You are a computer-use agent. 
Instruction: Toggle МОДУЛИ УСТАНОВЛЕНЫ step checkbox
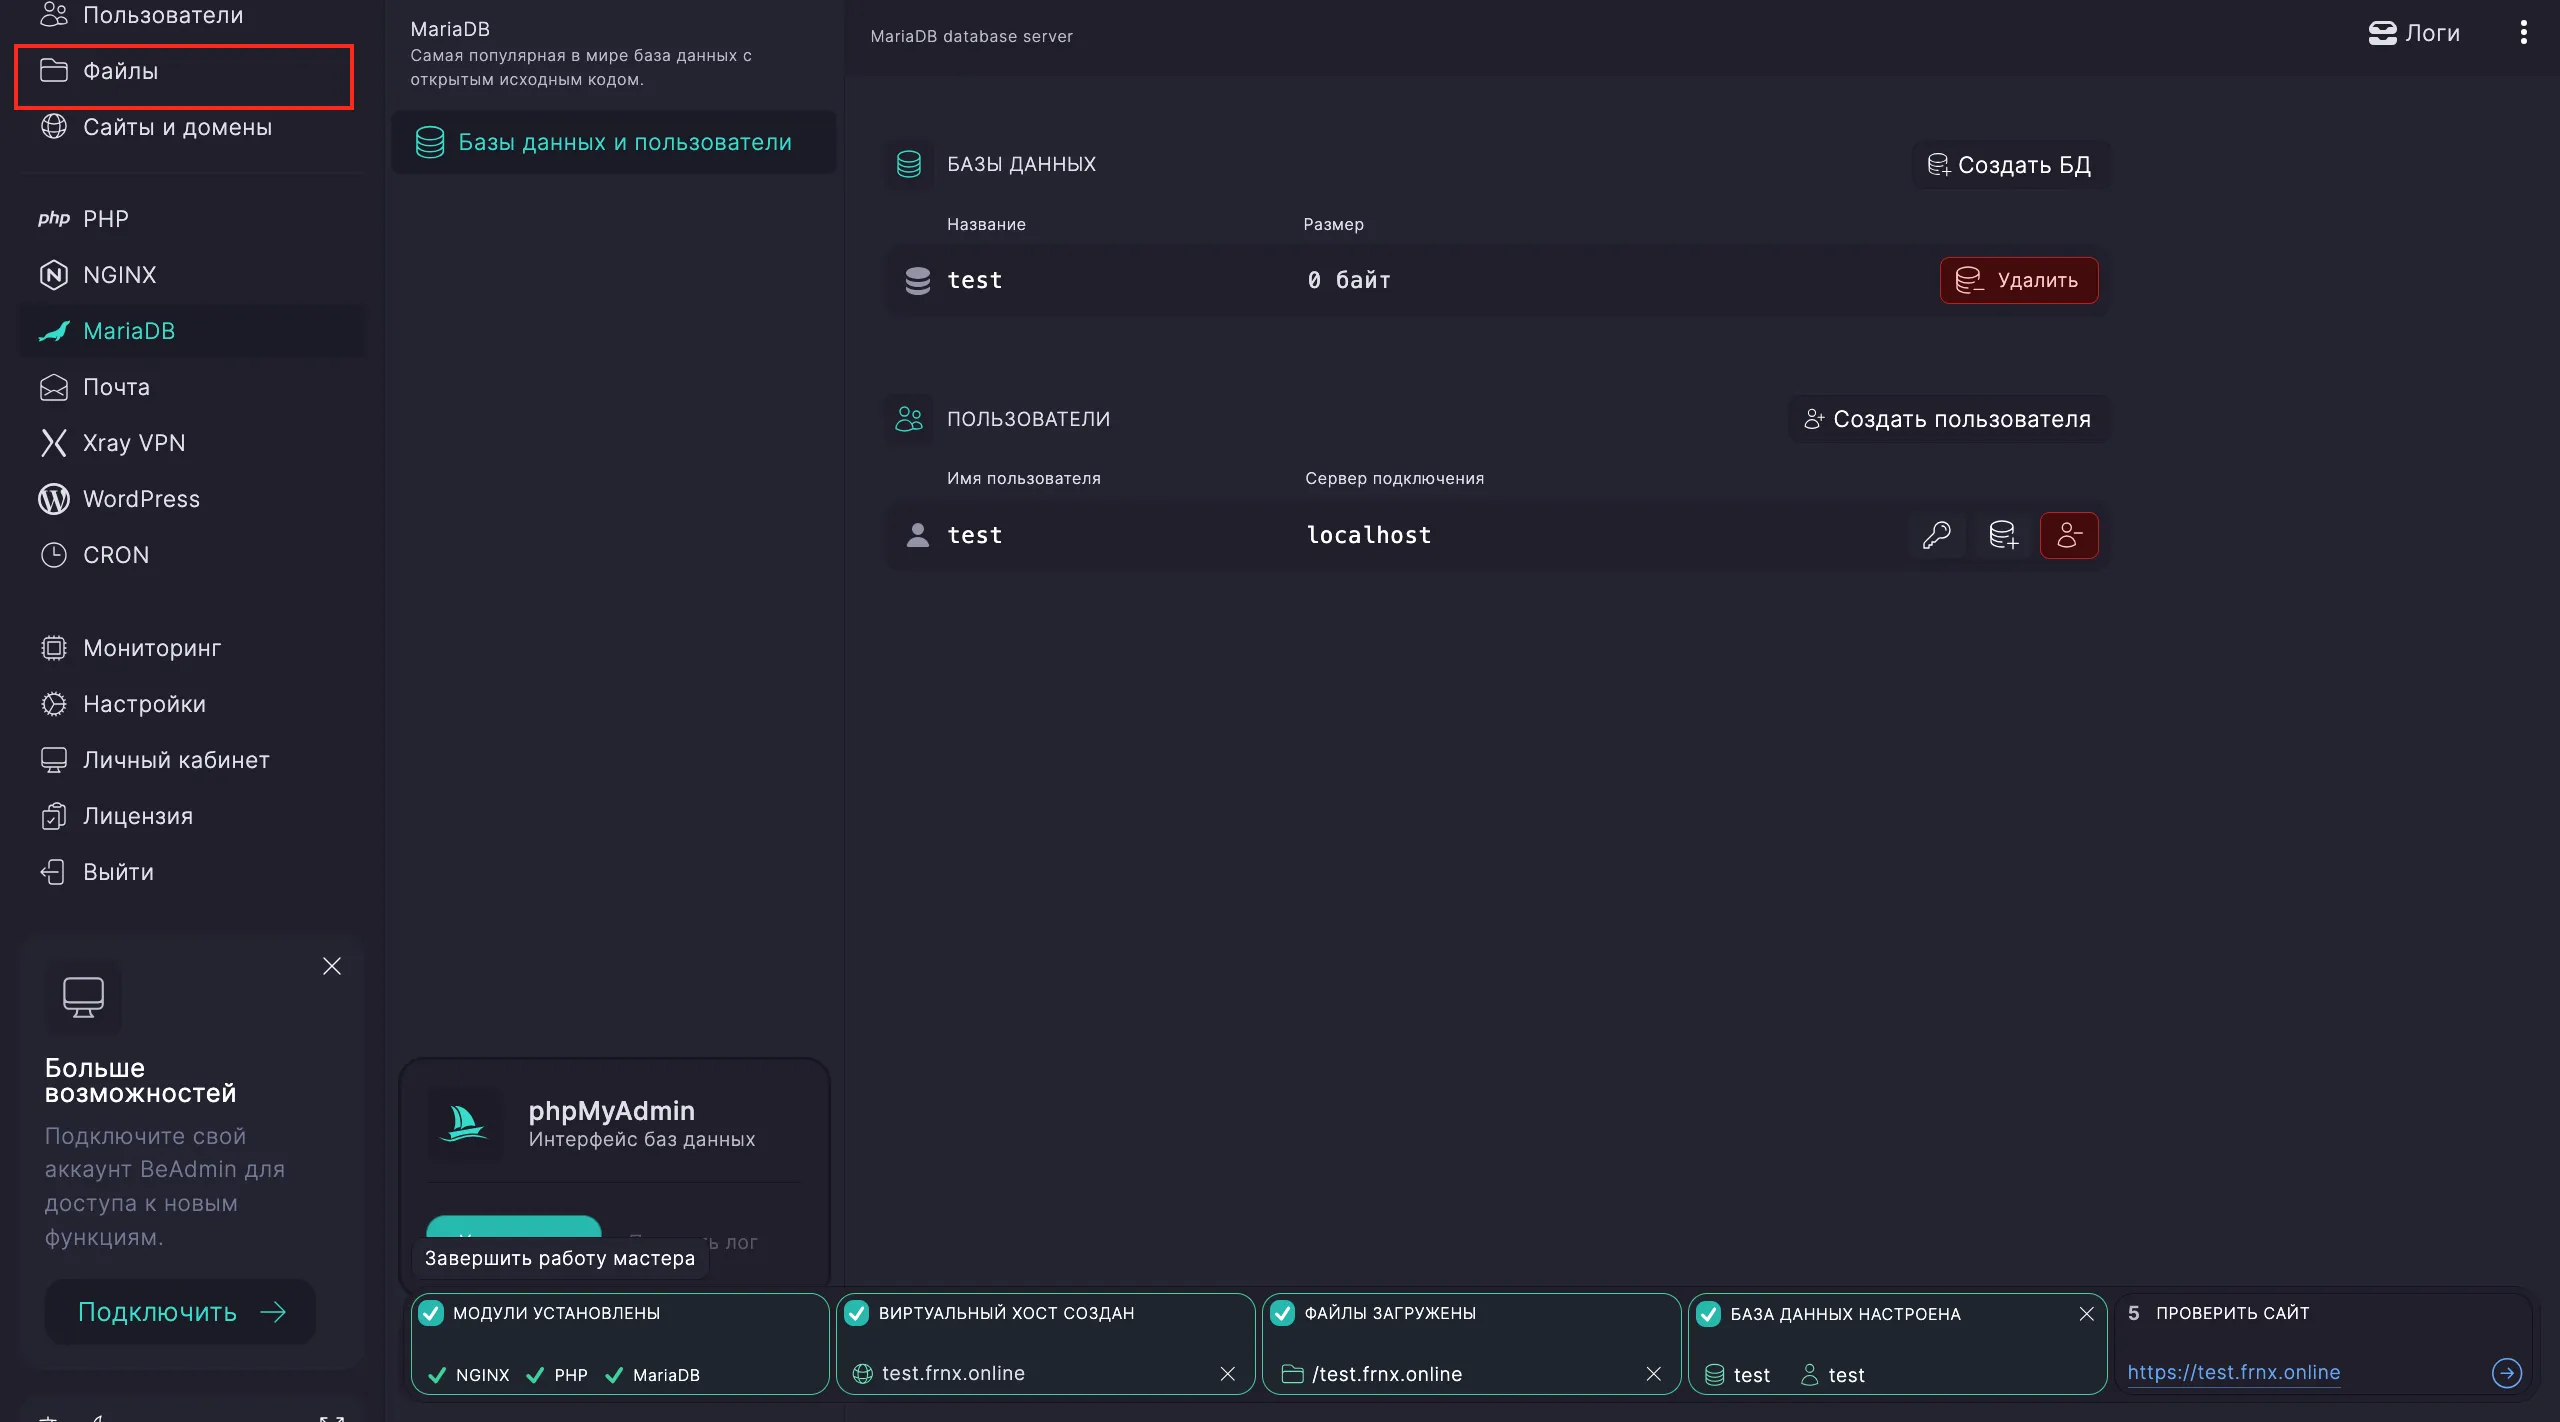[431, 1313]
